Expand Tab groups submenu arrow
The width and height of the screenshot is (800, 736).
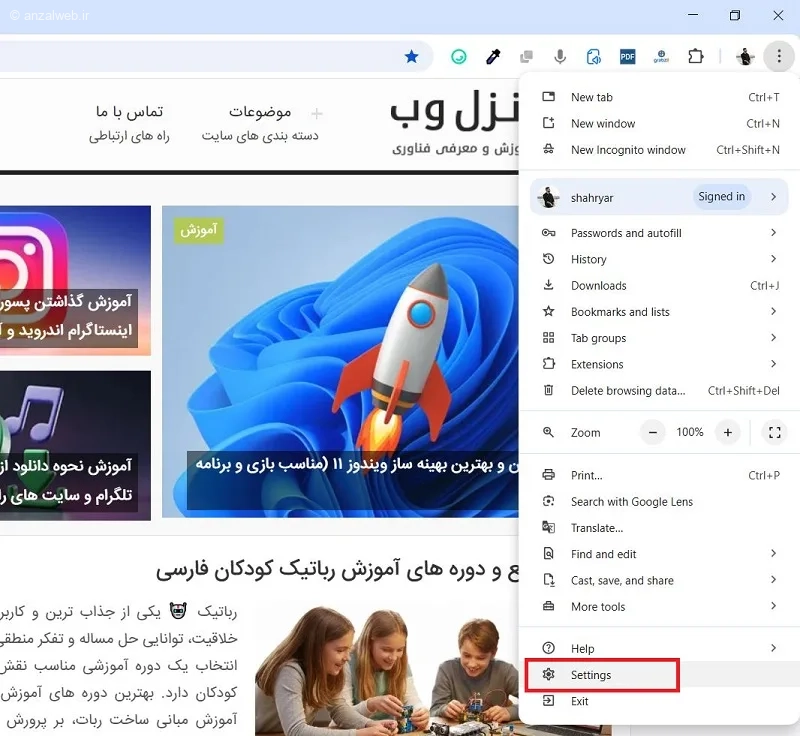(x=773, y=338)
